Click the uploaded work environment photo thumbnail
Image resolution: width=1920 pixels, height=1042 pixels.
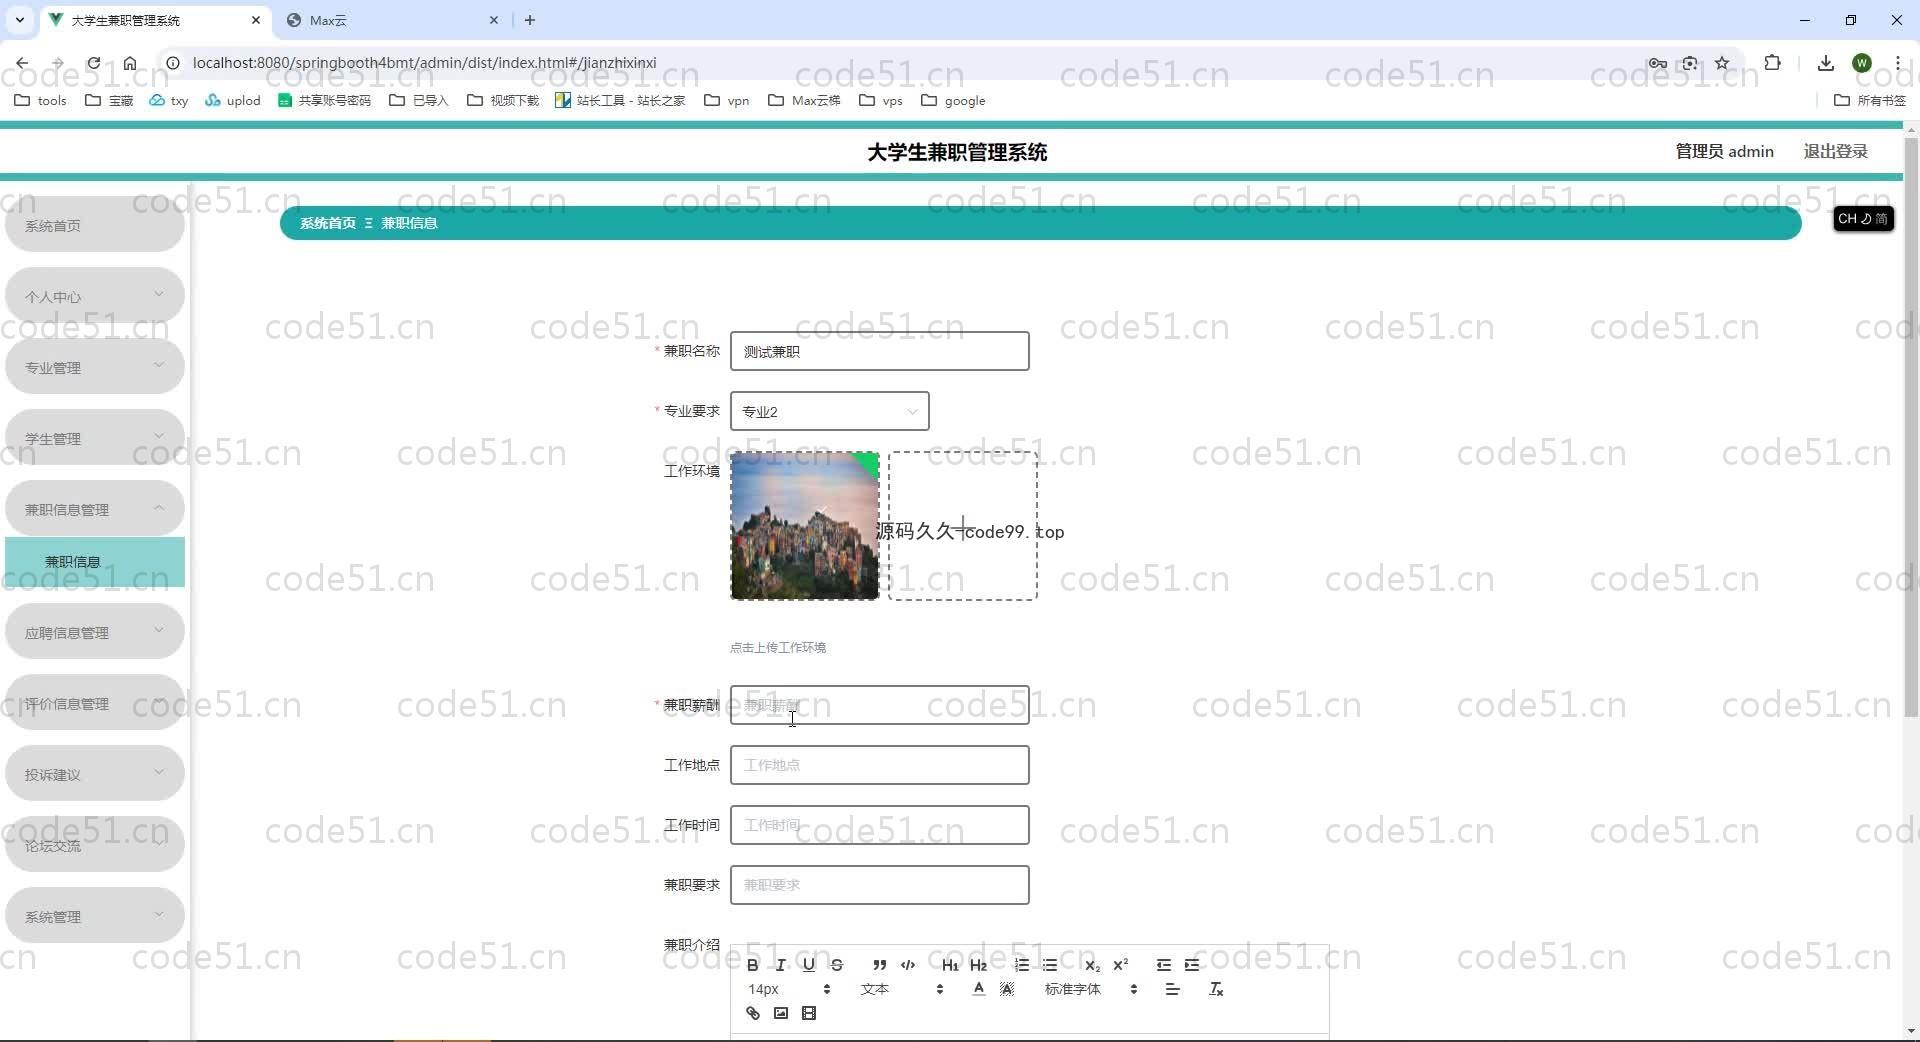coord(805,526)
